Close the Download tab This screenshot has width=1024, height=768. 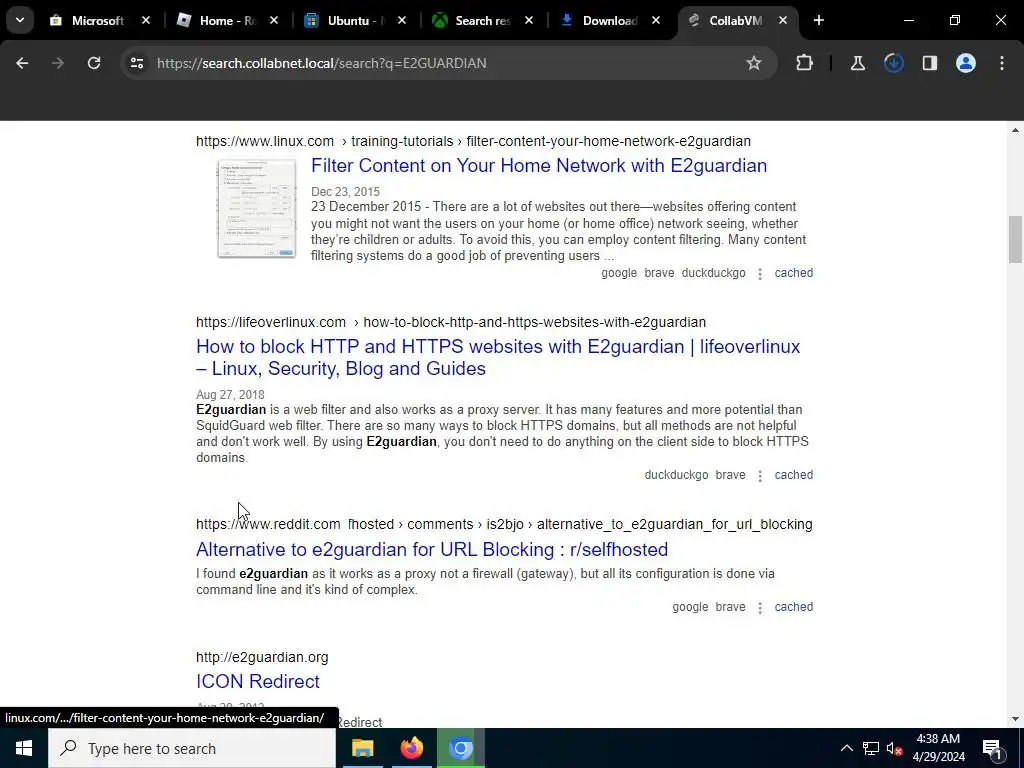tap(656, 20)
